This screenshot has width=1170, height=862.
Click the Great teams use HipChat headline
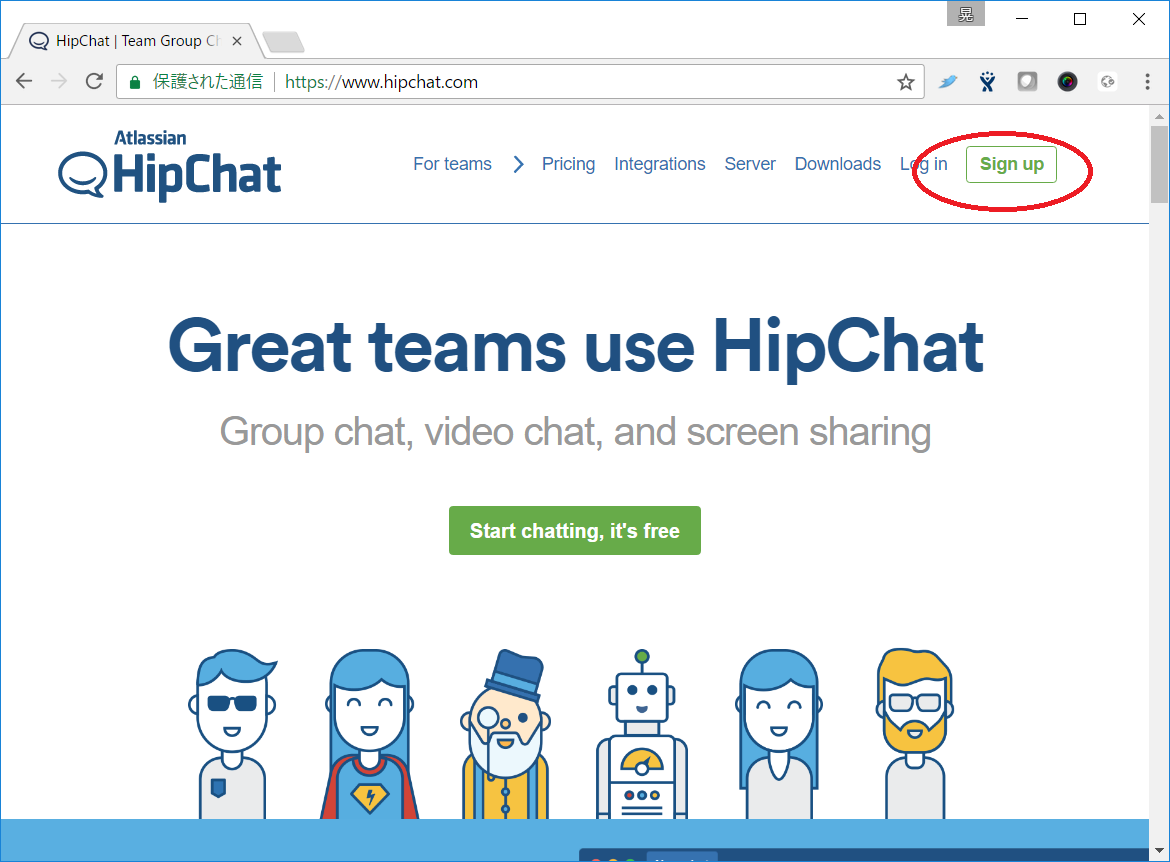[576, 348]
